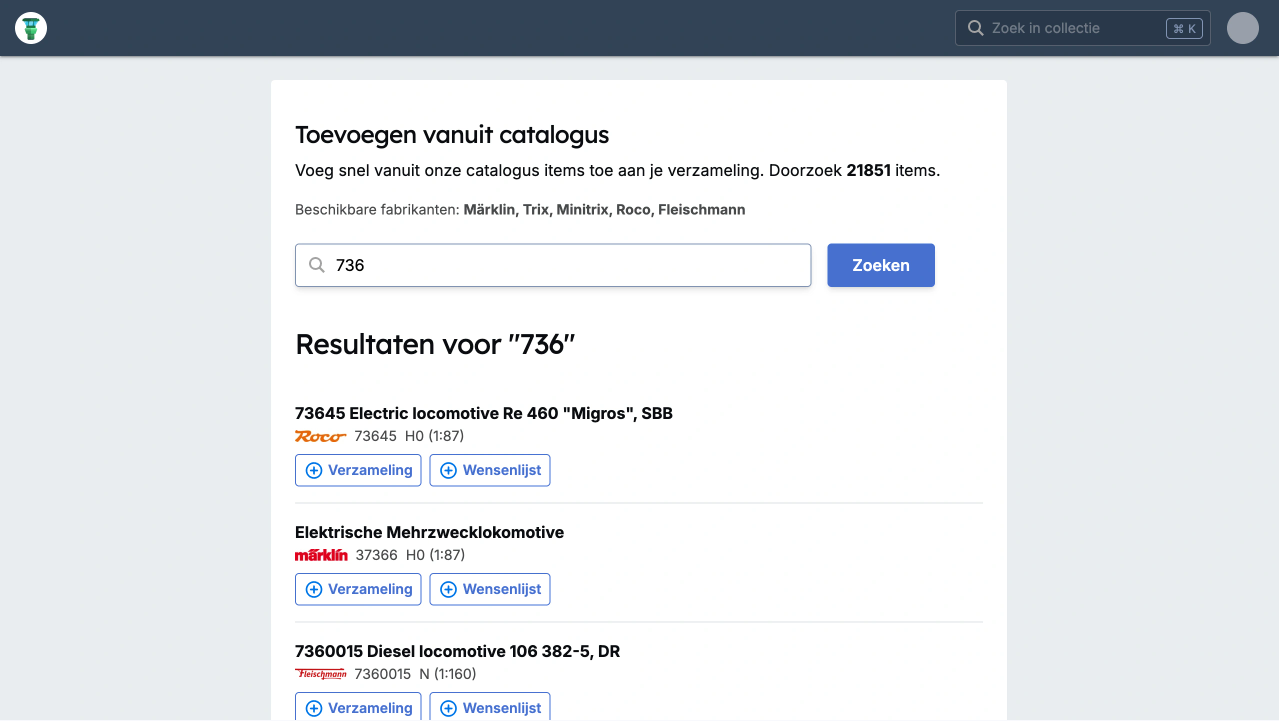Open the item titled "Elektrische Mehrzwecklokomotive"
The image size is (1279, 721).
click(x=429, y=532)
